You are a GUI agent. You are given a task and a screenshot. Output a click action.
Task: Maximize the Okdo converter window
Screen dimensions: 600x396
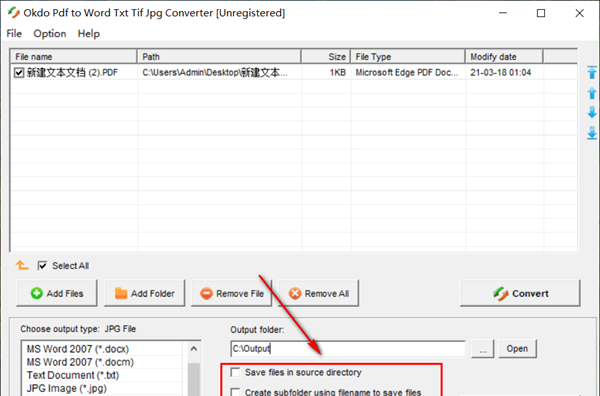(x=541, y=13)
